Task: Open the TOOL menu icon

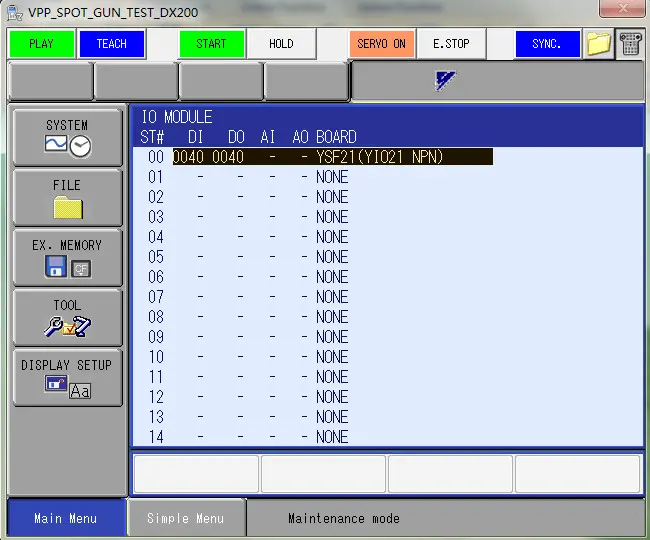Action: pos(67,317)
